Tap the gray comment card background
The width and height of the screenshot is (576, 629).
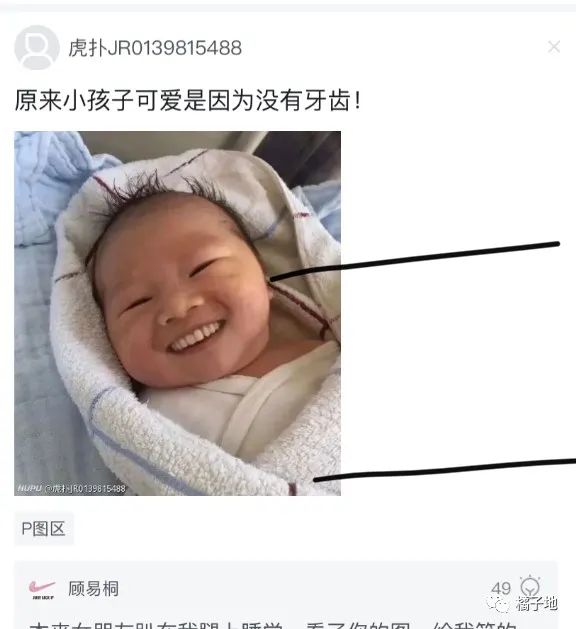[286, 595]
